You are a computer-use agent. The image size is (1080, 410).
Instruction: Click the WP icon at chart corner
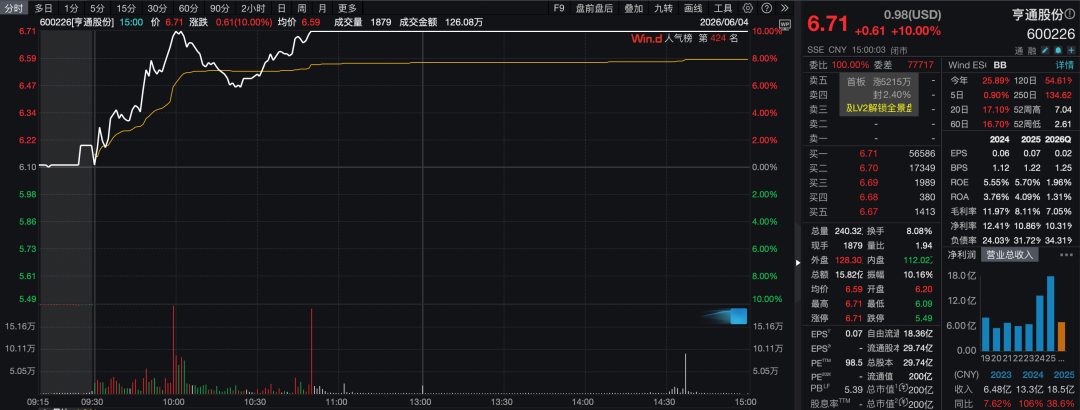pos(785,25)
